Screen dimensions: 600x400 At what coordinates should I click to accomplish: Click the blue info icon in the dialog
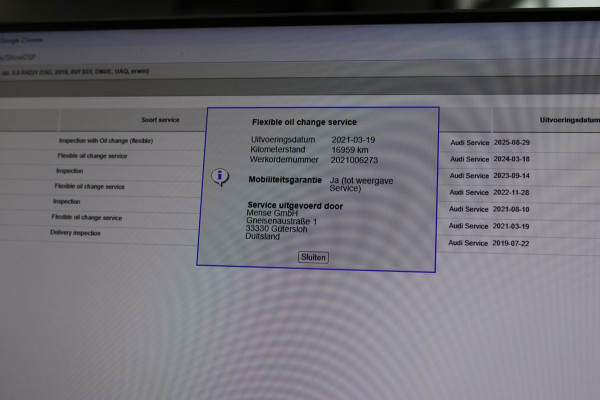click(220, 177)
